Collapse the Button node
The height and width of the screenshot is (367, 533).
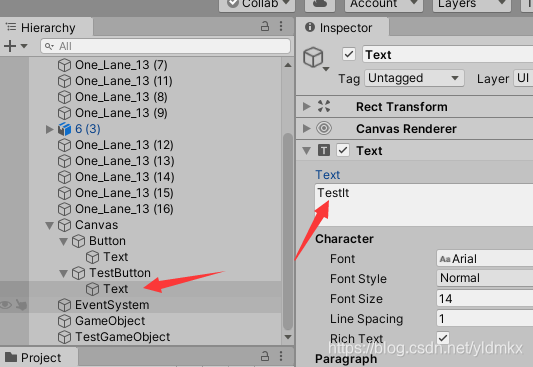pos(64,242)
